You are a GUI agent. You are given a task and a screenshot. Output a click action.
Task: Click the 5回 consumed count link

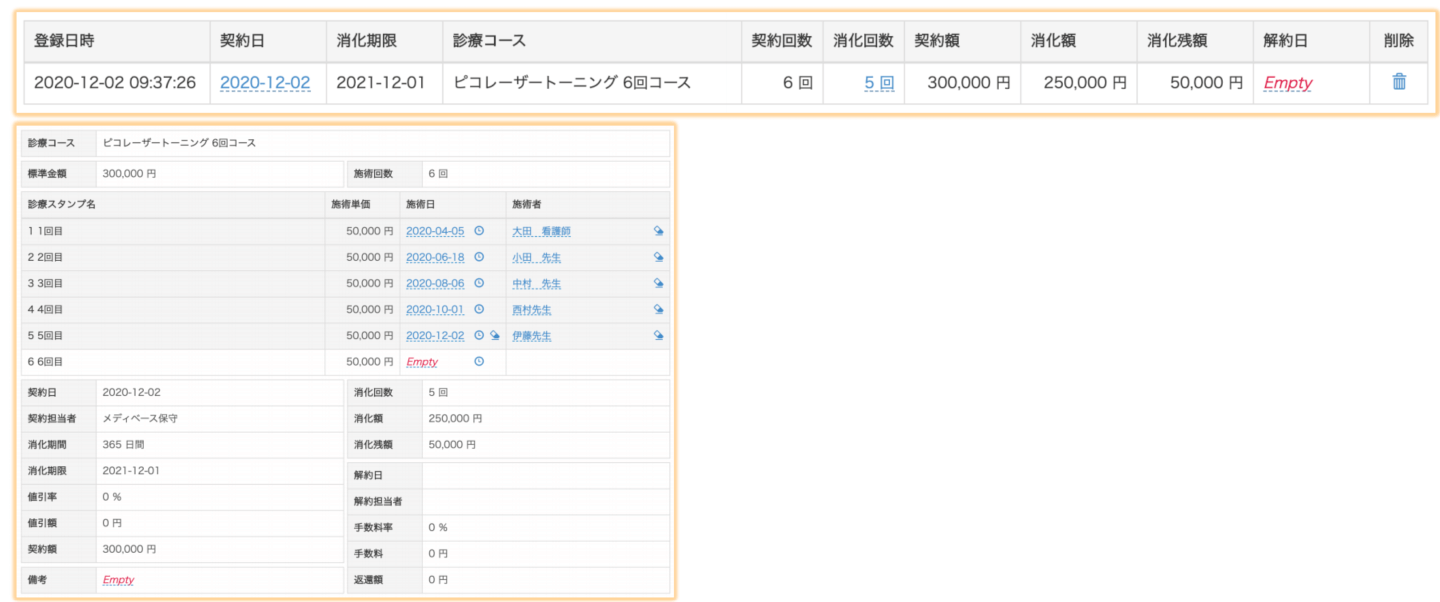pyautogui.click(x=878, y=83)
